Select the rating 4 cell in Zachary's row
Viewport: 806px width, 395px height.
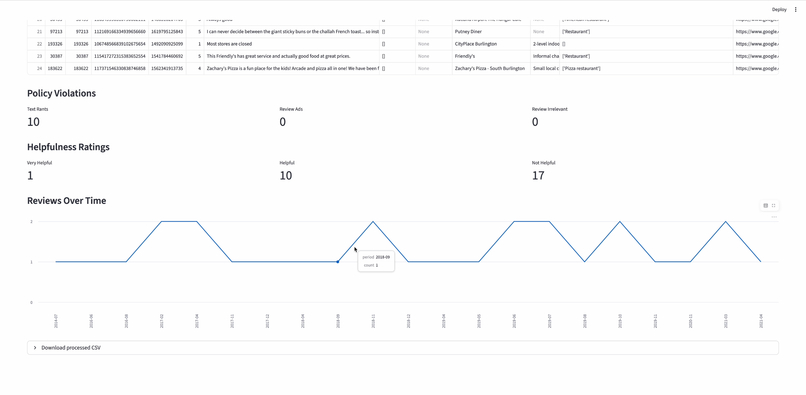coord(195,68)
